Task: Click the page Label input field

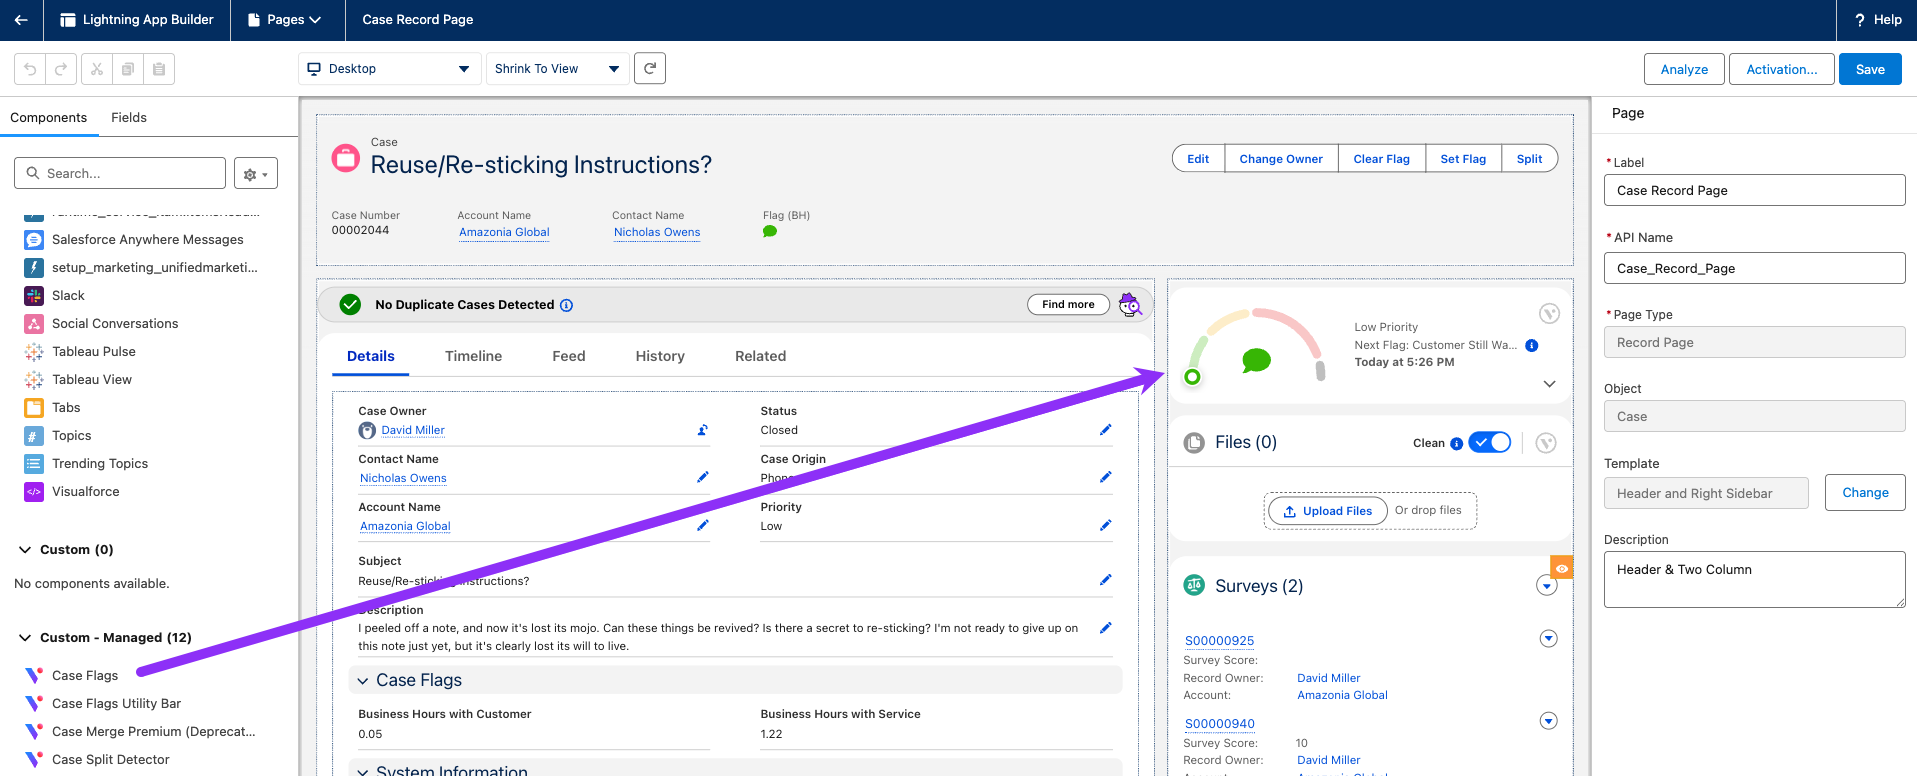Action: (1755, 190)
